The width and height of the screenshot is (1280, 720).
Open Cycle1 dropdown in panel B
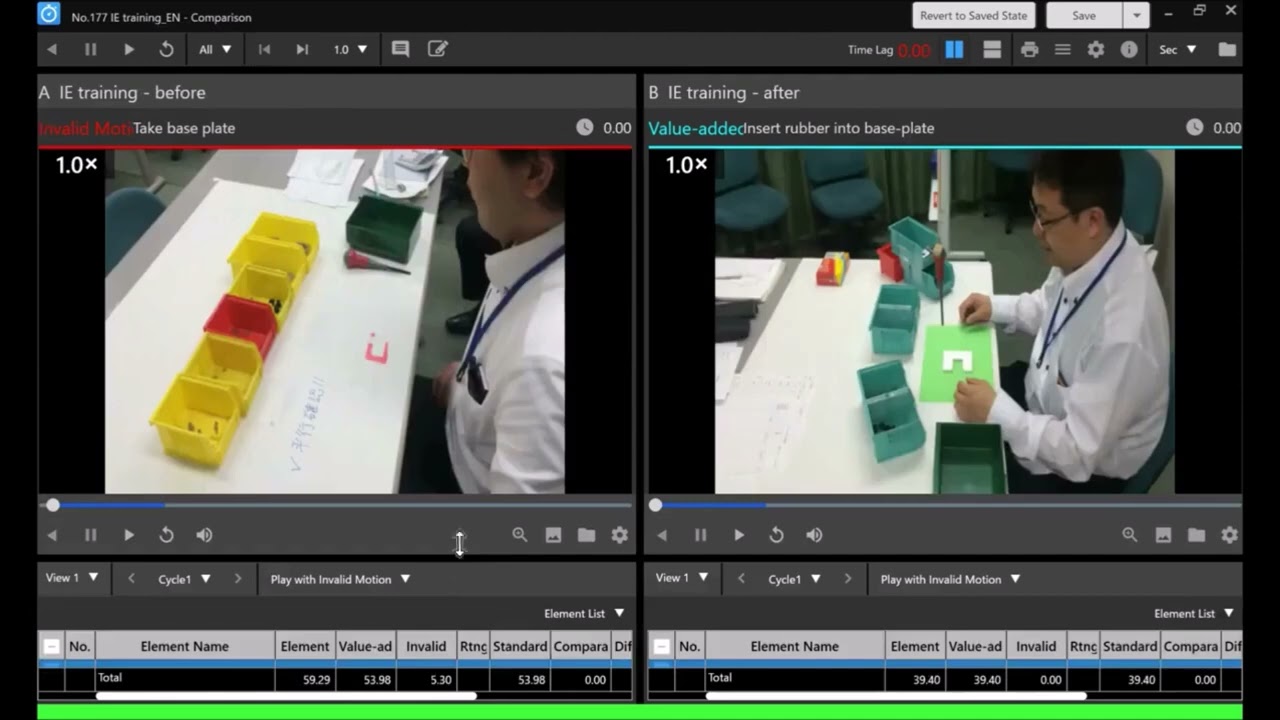794,579
